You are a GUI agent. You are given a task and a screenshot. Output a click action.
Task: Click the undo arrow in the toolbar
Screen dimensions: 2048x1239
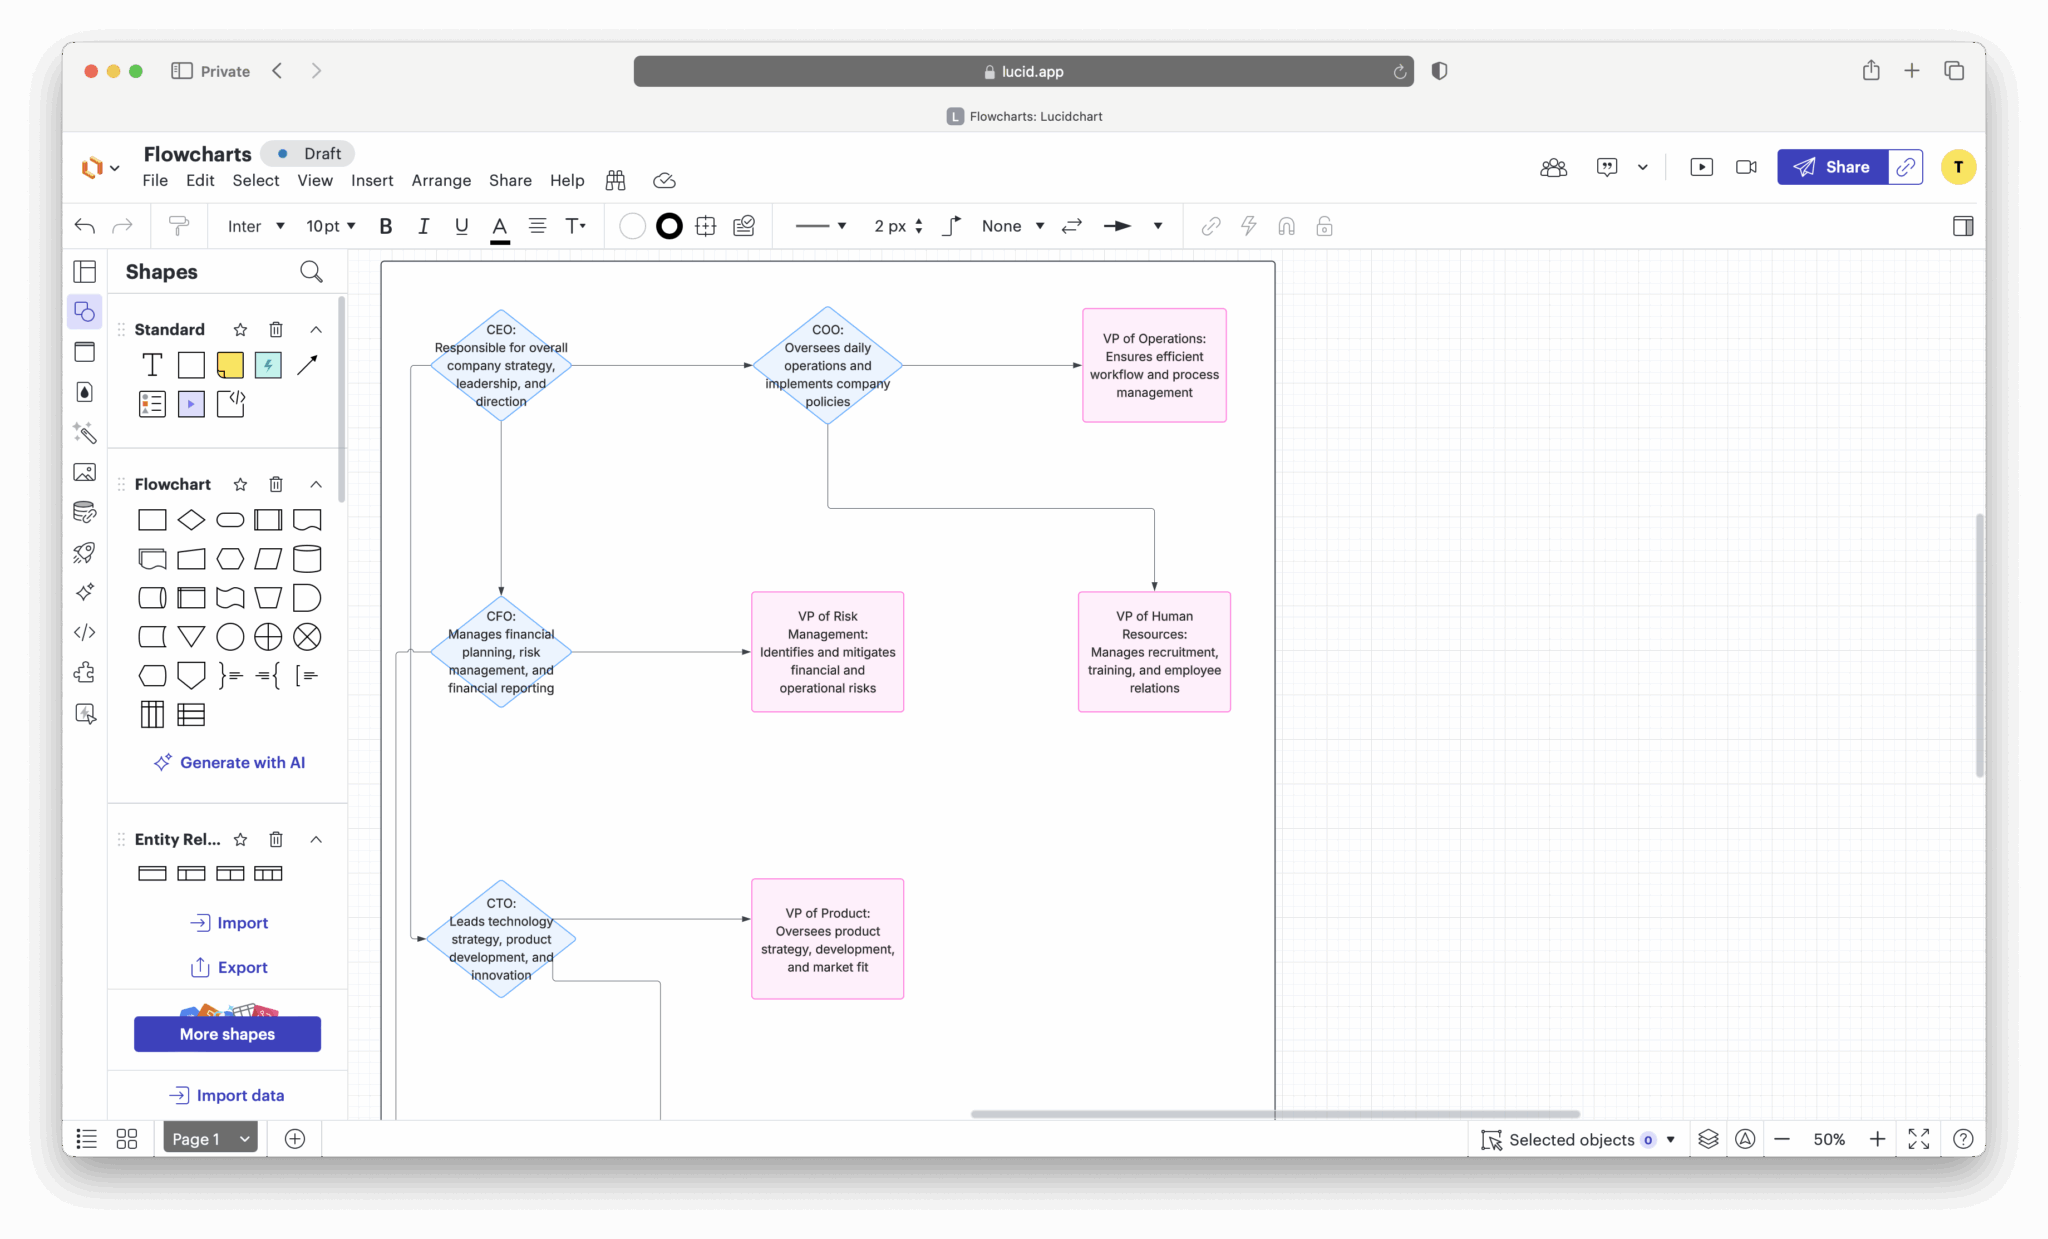[84, 226]
